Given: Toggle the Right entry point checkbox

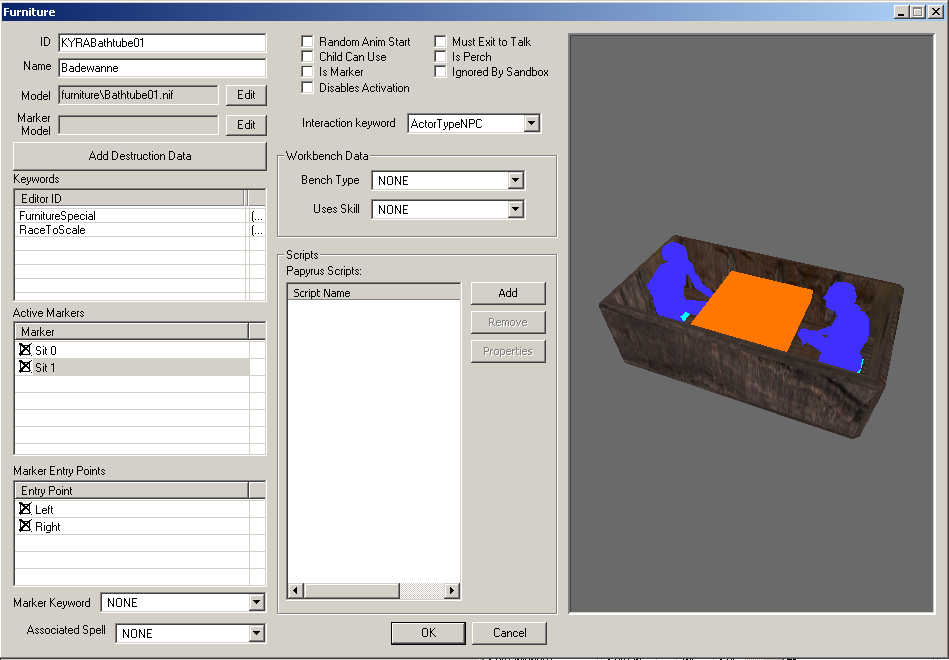Looking at the screenshot, I should pyautogui.click(x=25, y=526).
